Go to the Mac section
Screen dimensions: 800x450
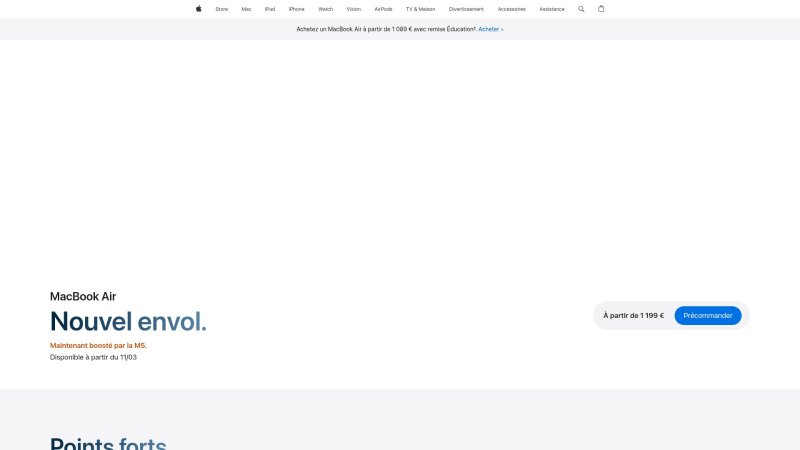tap(246, 9)
